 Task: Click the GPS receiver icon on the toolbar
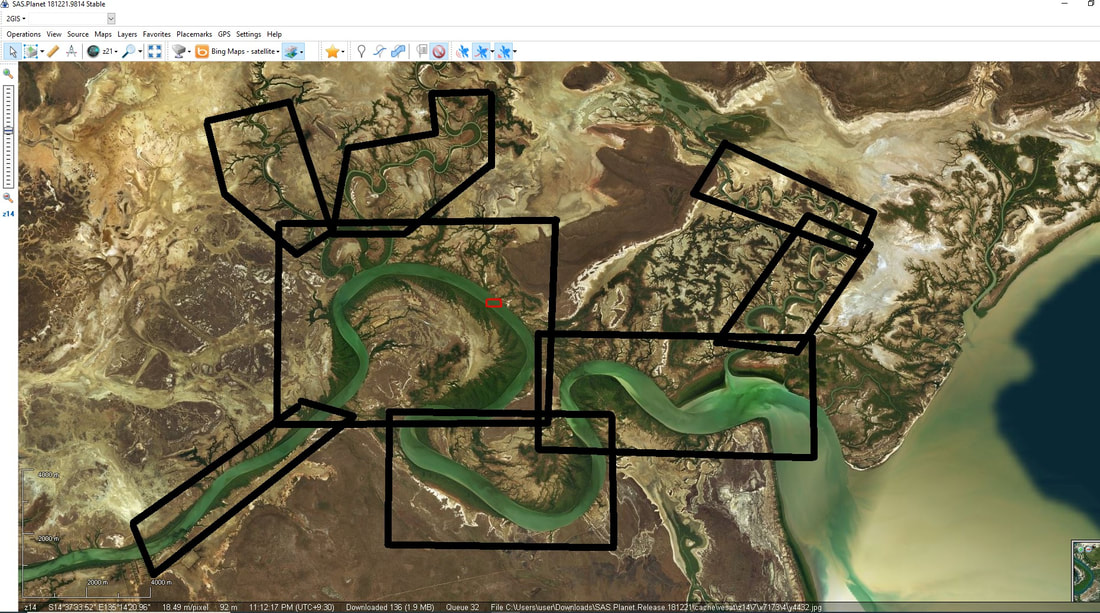click(177, 51)
